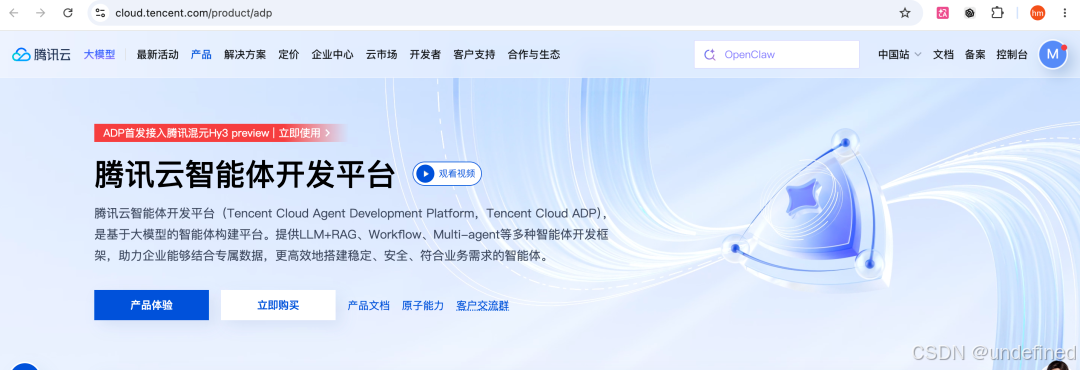This screenshot has height=370, width=1080.
Task: Reload the page with the refresh icon
Action: pos(68,12)
